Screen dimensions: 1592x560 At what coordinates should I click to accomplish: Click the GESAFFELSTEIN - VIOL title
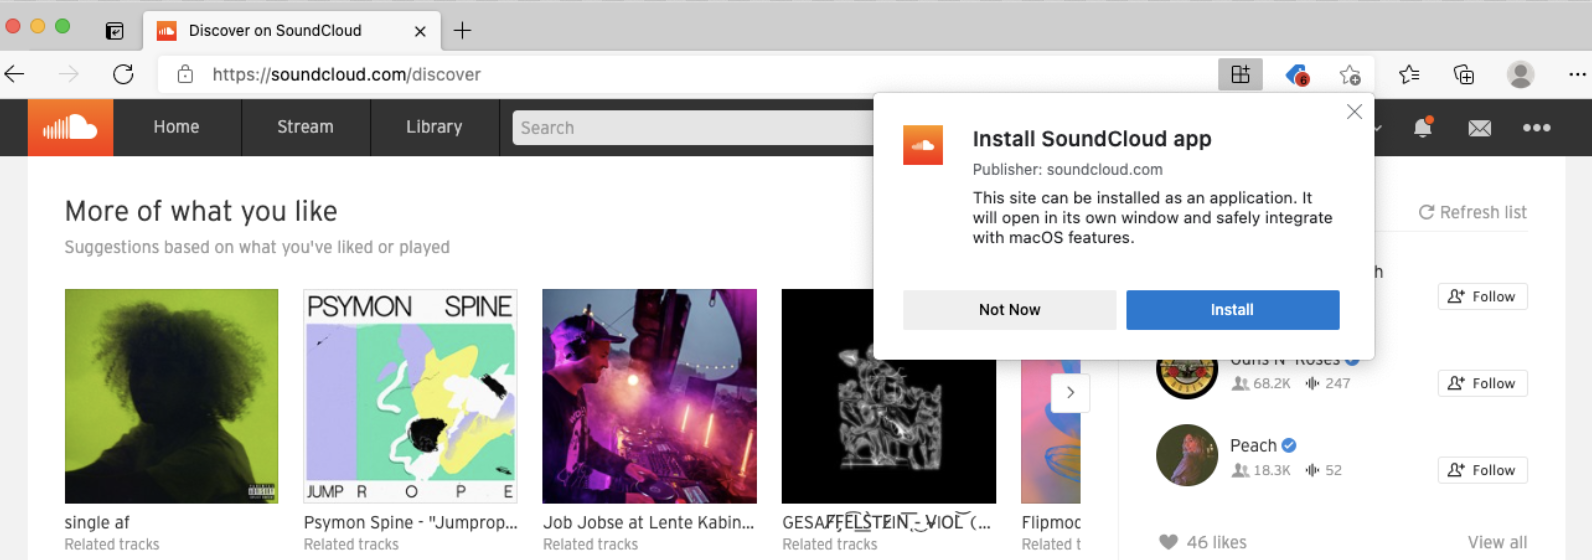[x=886, y=522]
